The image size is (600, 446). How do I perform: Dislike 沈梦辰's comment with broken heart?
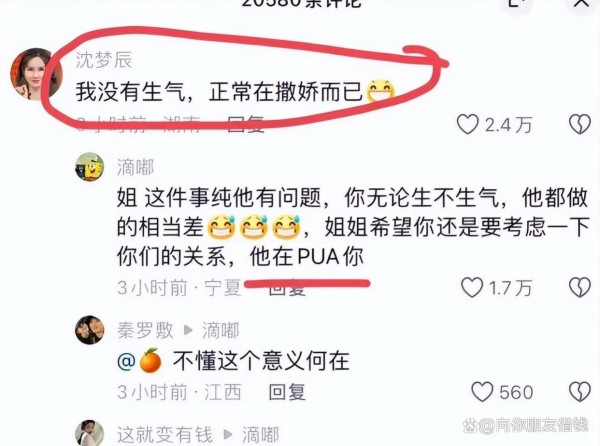tap(580, 125)
